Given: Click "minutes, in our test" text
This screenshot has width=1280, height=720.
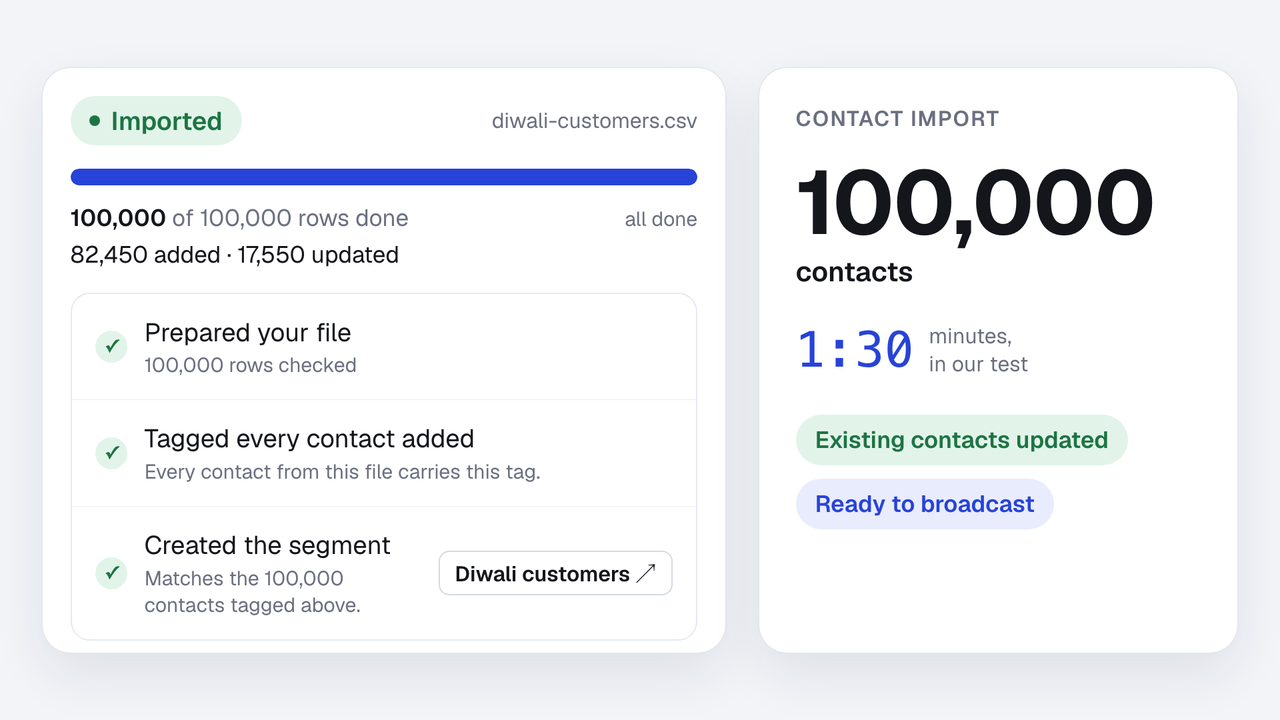Looking at the screenshot, I should [x=978, y=350].
